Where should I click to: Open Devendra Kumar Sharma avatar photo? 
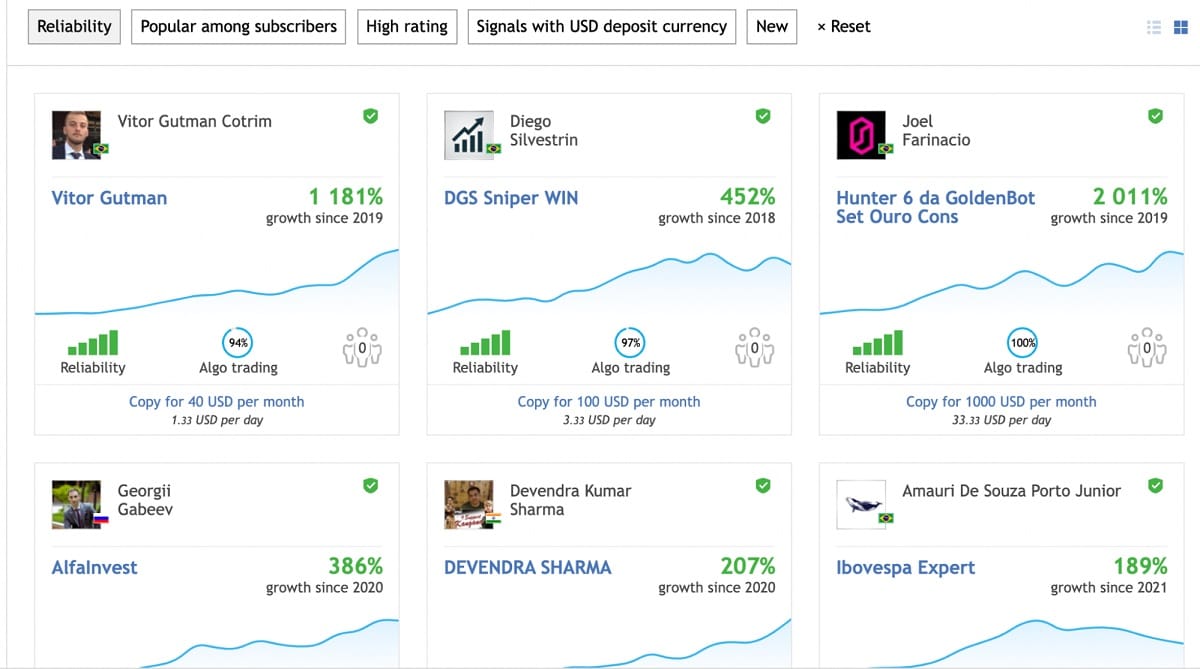[469, 505]
